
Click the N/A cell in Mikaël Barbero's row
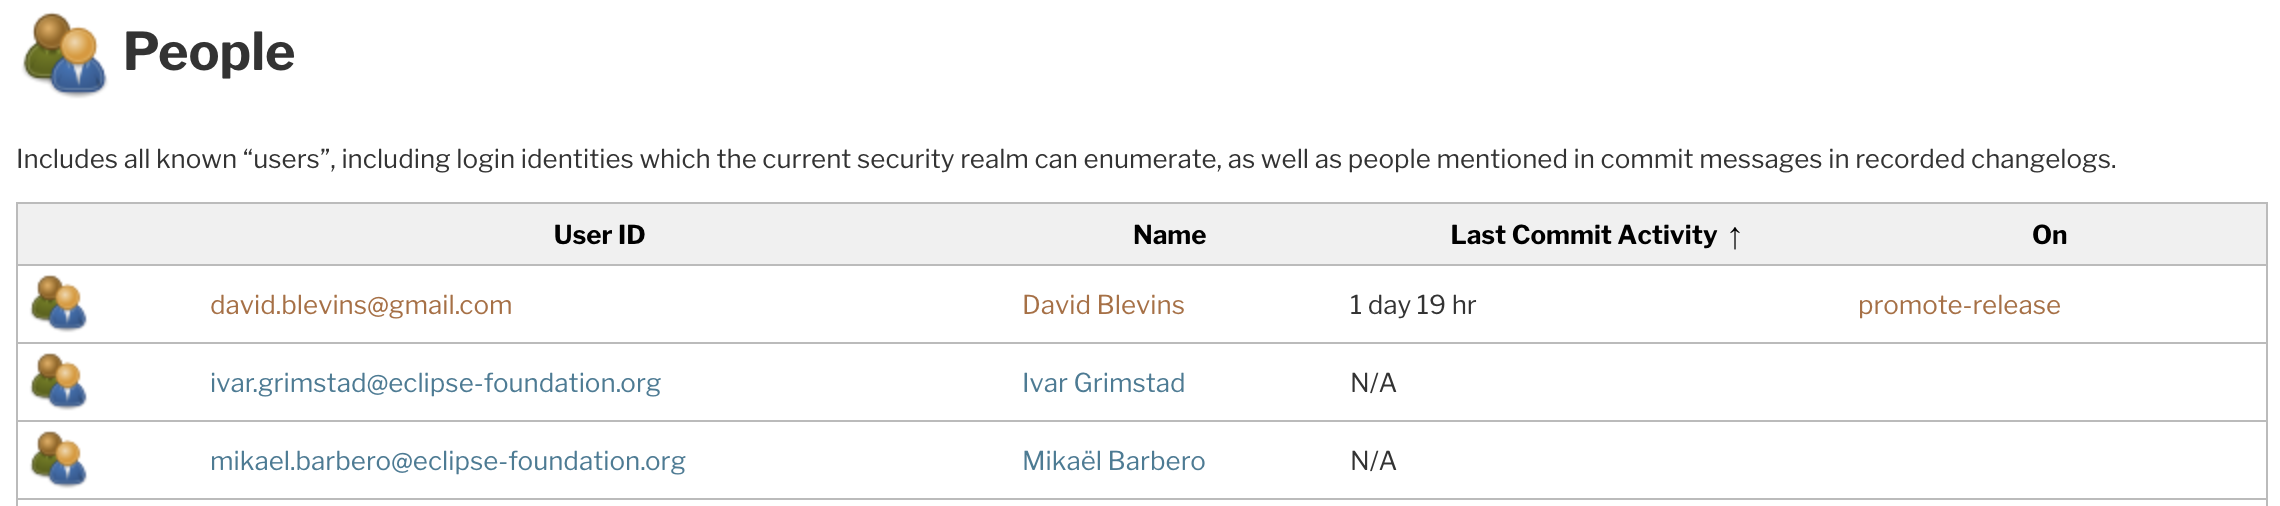pos(1373,461)
